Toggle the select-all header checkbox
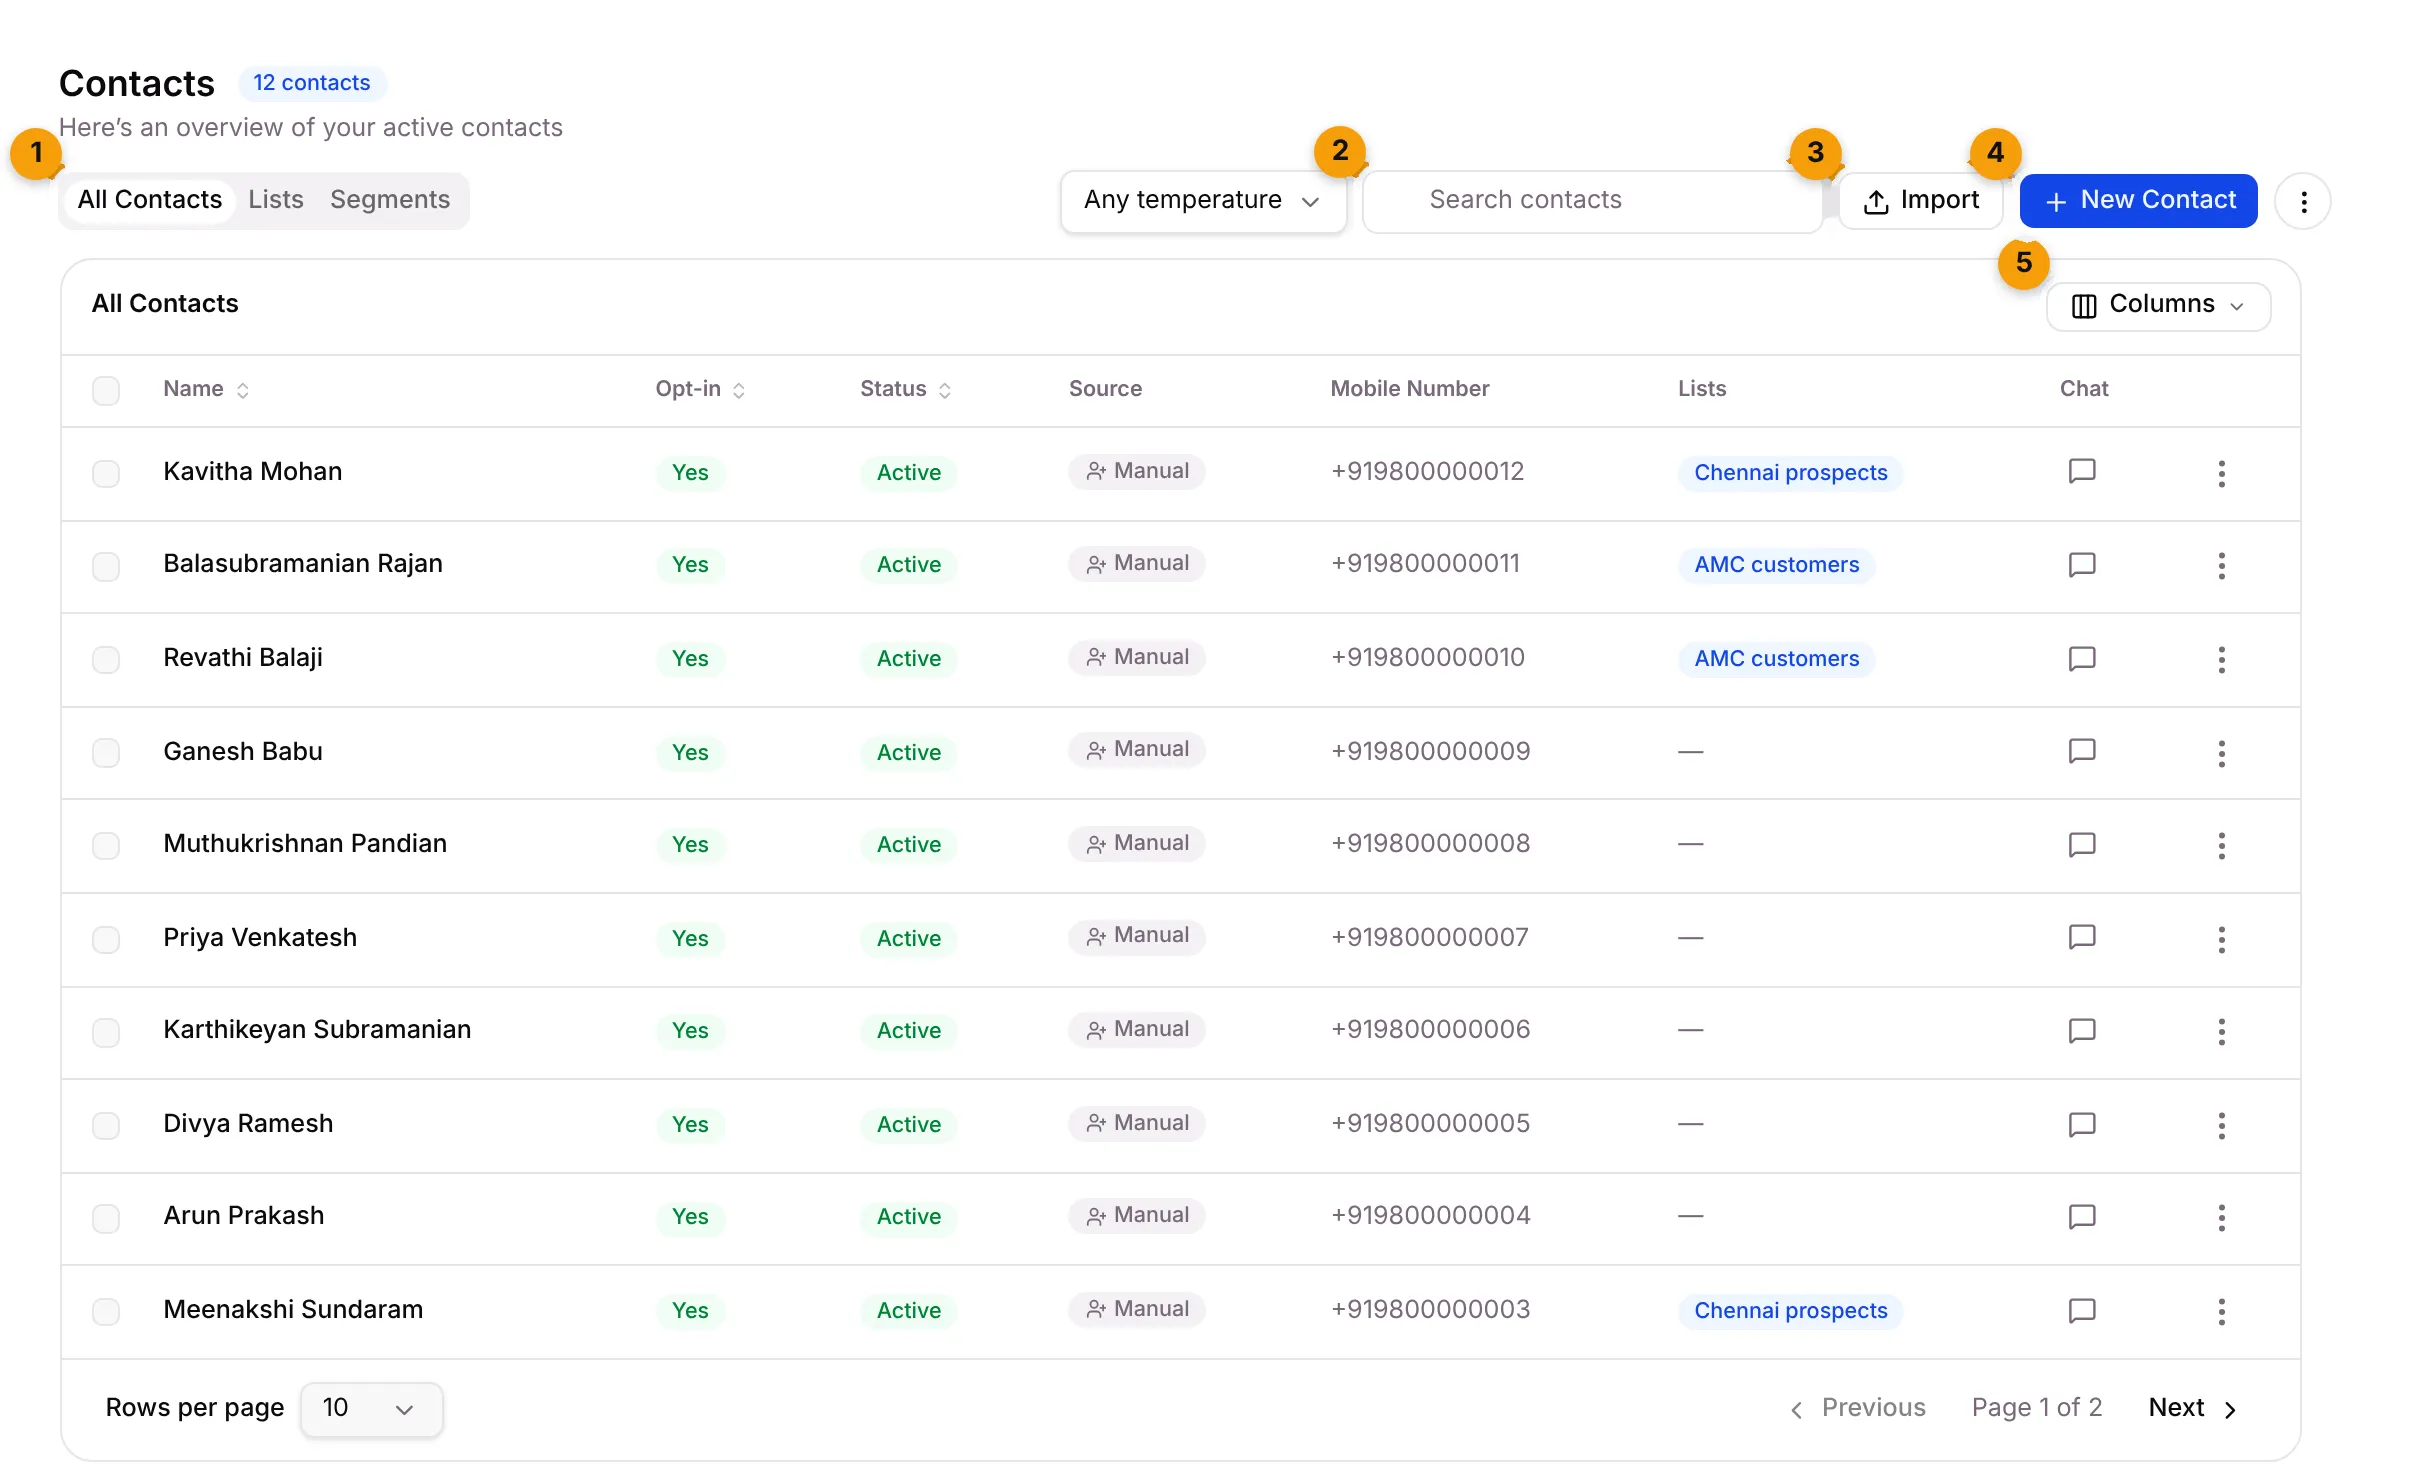The image size is (2420, 1482). coord(106,390)
